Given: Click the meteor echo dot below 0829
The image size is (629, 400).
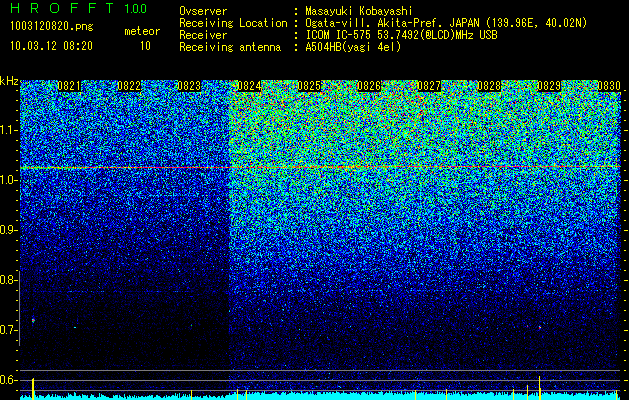Looking at the screenshot, I should coord(540,327).
